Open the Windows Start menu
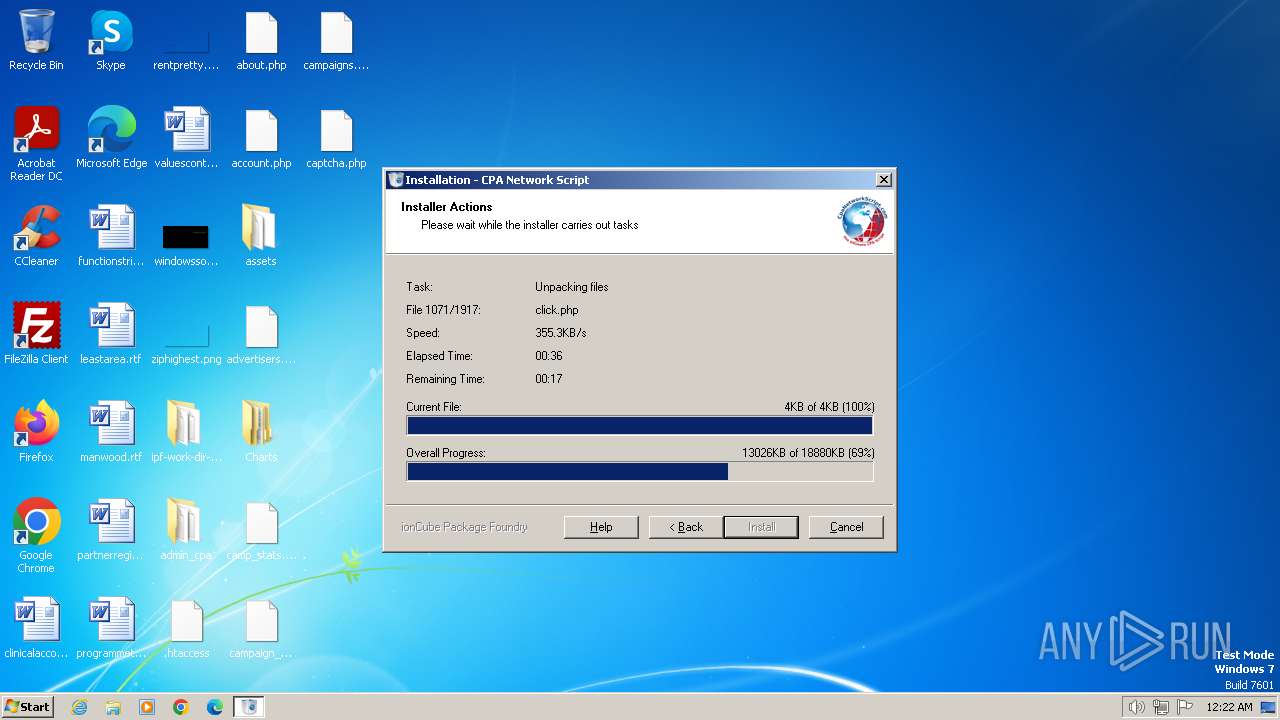This screenshot has width=1280, height=720. pyautogui.click(x=28, y=706)
